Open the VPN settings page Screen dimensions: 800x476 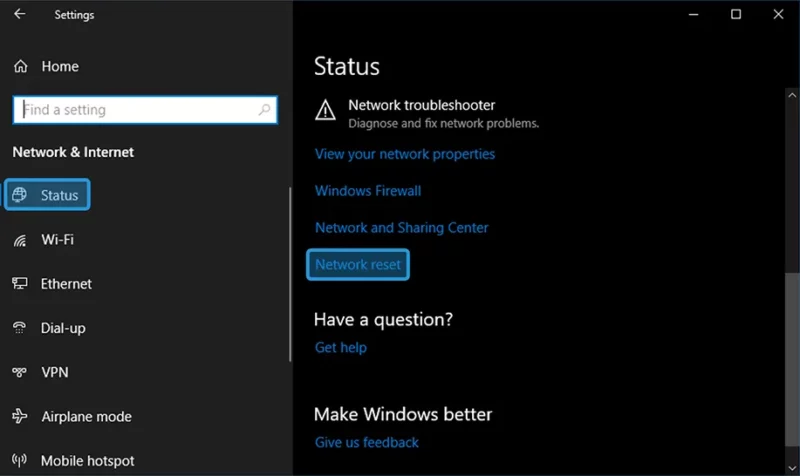pyautogui.click(x=55, y=372)
